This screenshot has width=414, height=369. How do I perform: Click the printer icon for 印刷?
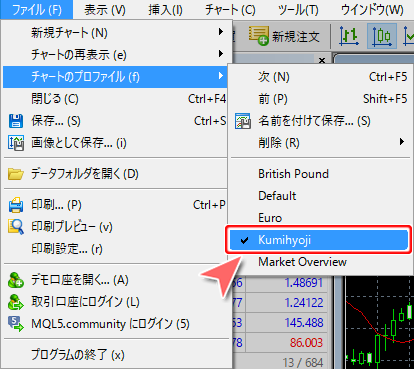click(x=16, y=205)
